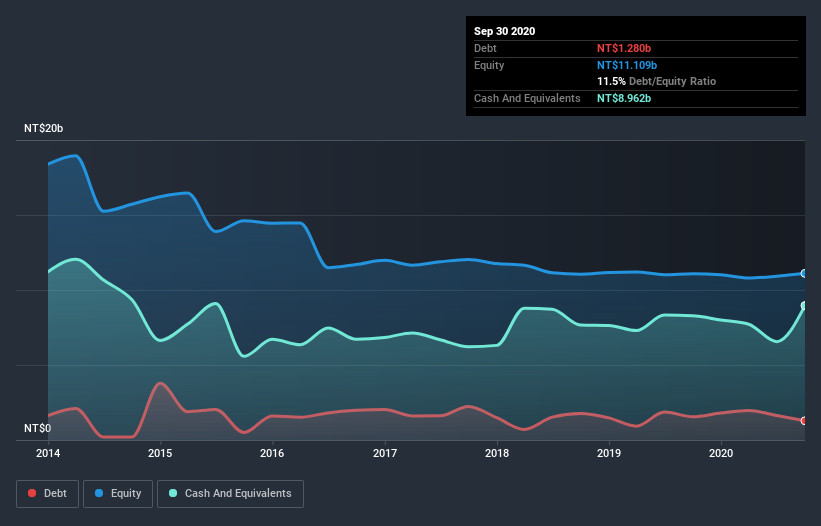Select the Equity endpoint marker on chart
Image resolution: width=821 pixels, height=526 pixels.
(x=804, y=273)
